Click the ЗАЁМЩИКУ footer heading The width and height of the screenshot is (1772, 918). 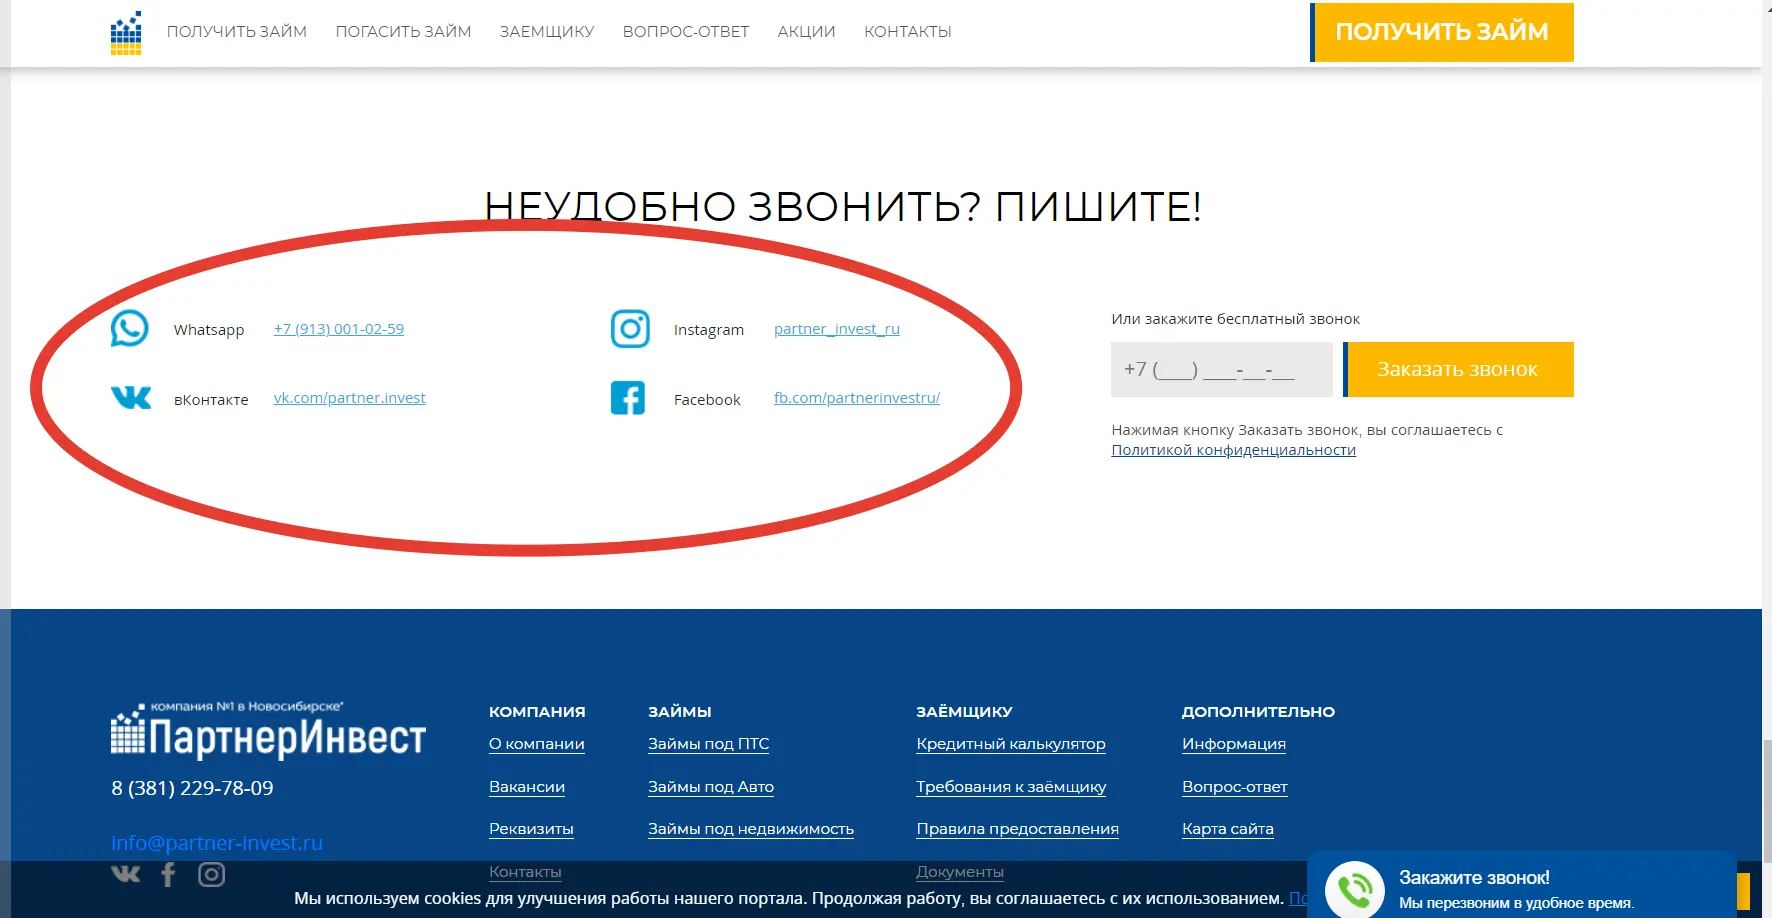point(965,712)
